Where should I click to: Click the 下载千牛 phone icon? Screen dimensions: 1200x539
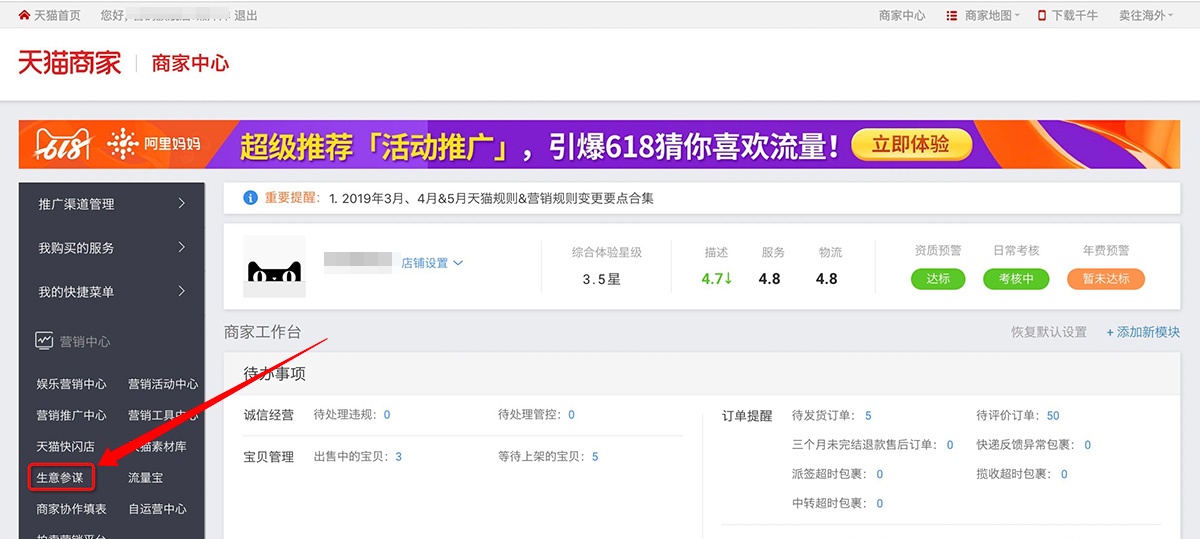pyautogui.click(x=1041, y=15)
